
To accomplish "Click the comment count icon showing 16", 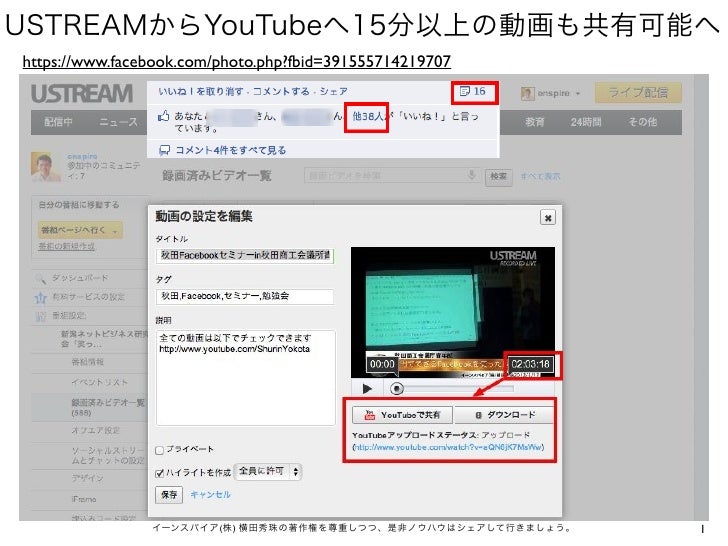I will 473,91.
